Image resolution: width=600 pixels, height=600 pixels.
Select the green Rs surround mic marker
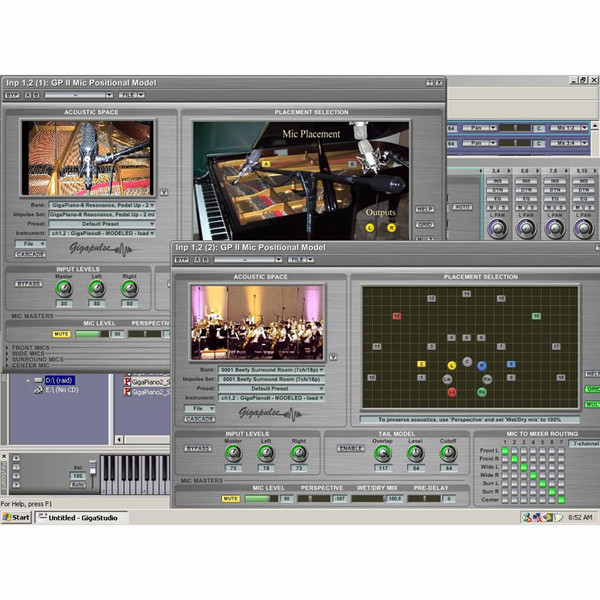point(482,392)
